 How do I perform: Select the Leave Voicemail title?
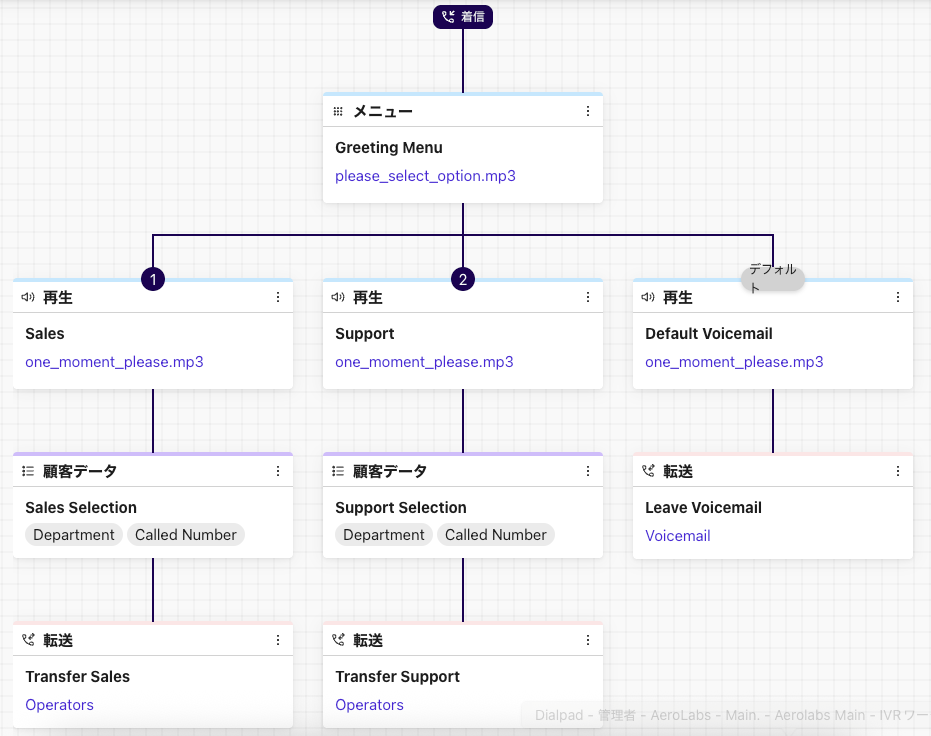click(703, 507)
